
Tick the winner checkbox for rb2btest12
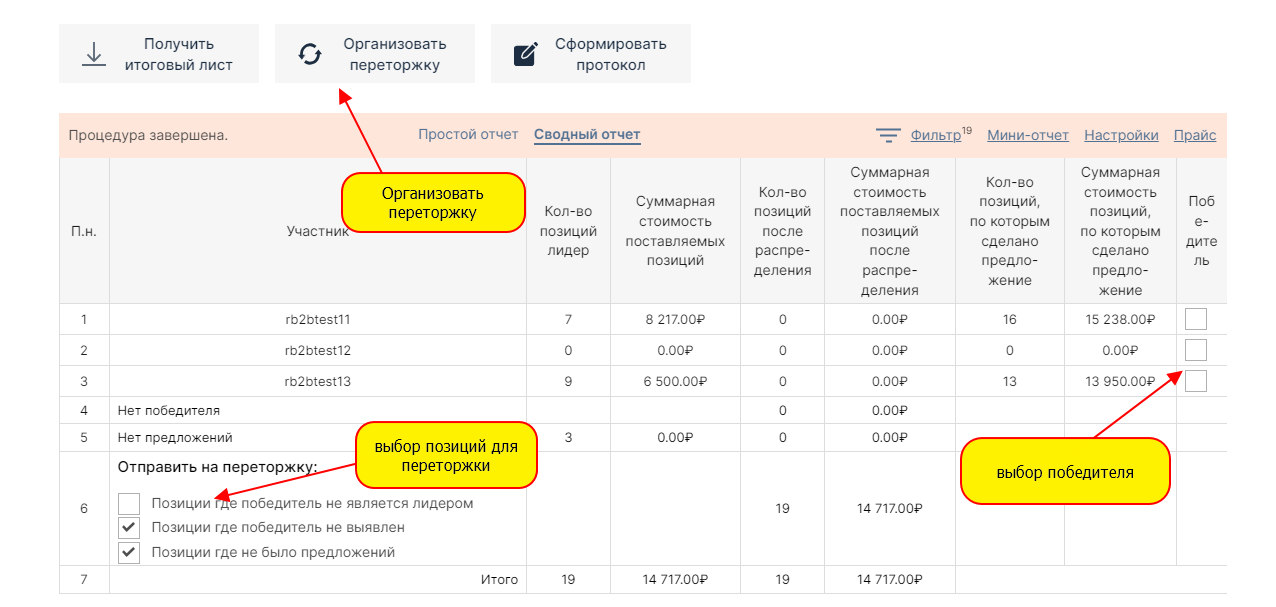1195,350
